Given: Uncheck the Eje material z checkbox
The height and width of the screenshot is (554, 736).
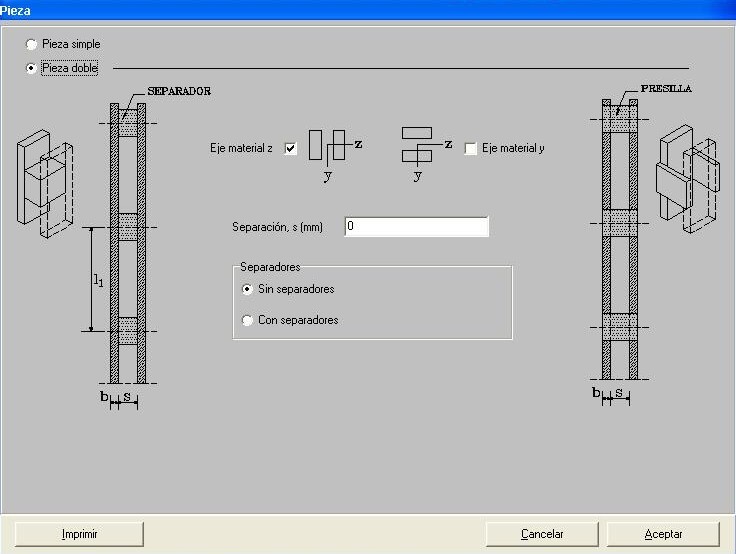Looking at the screenshot, I should pos(291,148).
